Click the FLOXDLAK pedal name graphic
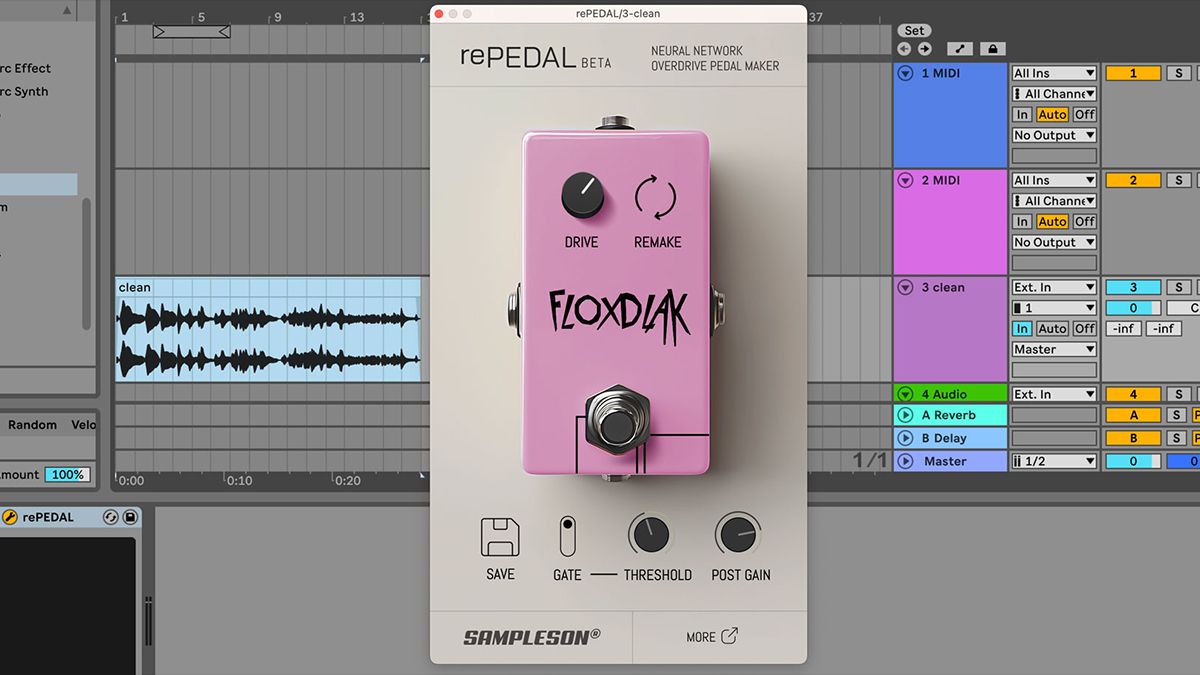1200x675 pixels. (x=619, y=316)
